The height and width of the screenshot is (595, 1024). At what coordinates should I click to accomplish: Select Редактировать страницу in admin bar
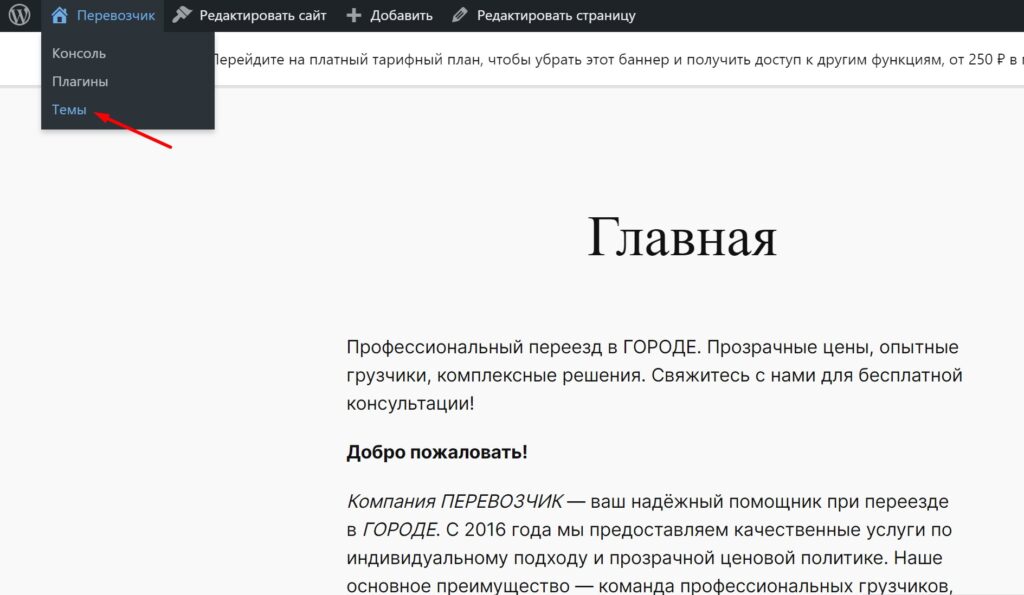point(543,15)
